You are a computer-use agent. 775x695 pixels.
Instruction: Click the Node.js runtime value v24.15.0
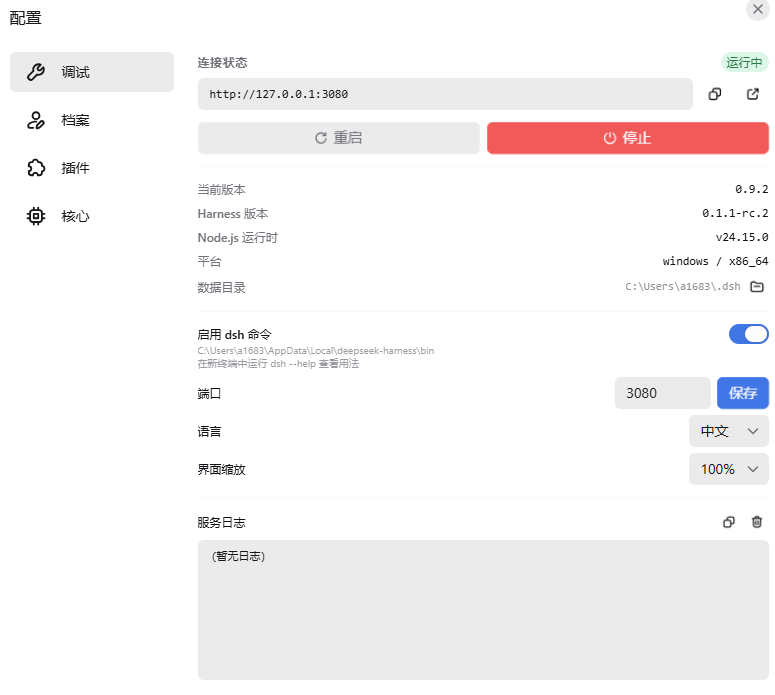[742, 237]
